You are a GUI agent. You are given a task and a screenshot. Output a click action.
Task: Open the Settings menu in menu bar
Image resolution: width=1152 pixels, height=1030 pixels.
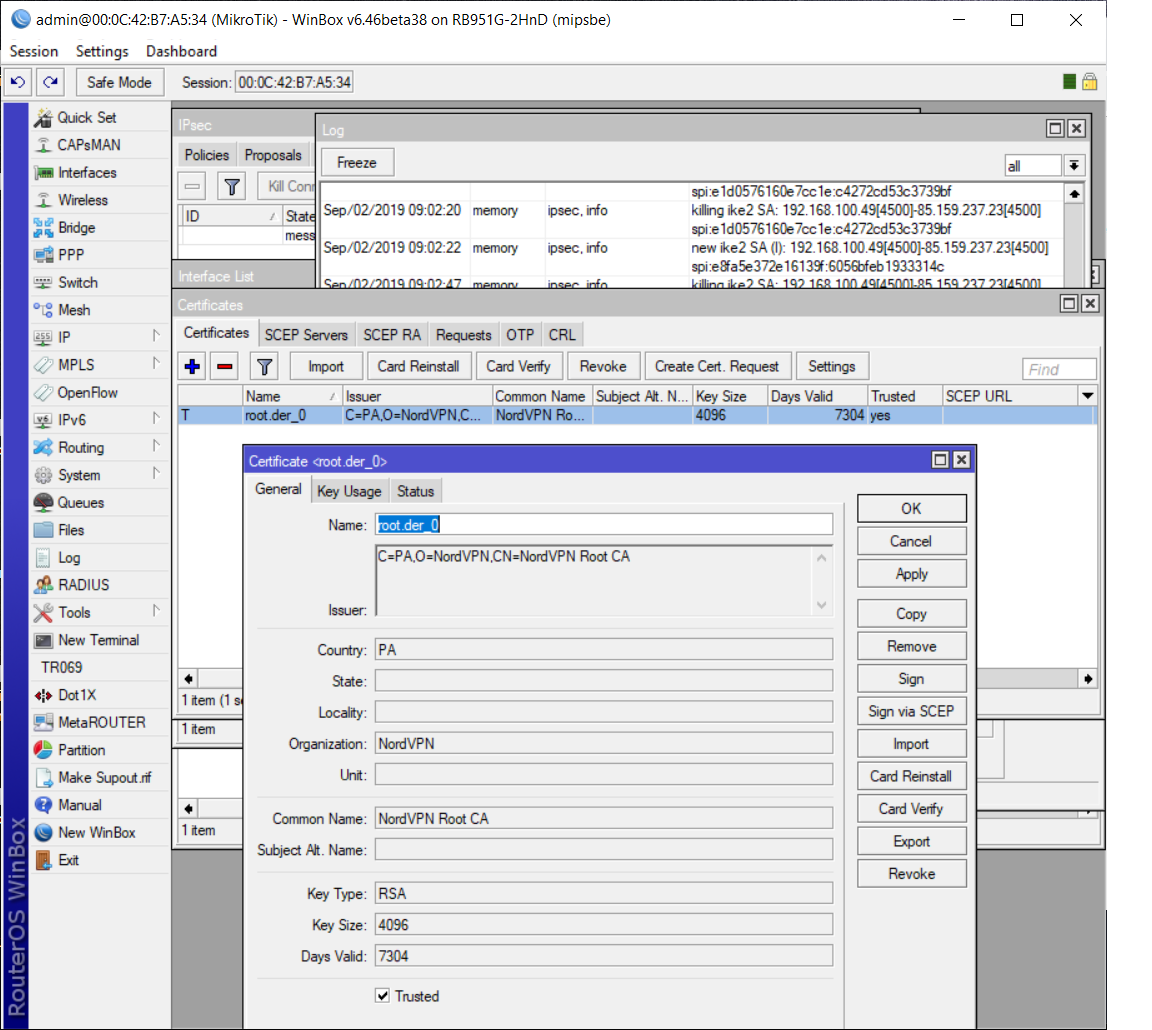tap(102, 51)
